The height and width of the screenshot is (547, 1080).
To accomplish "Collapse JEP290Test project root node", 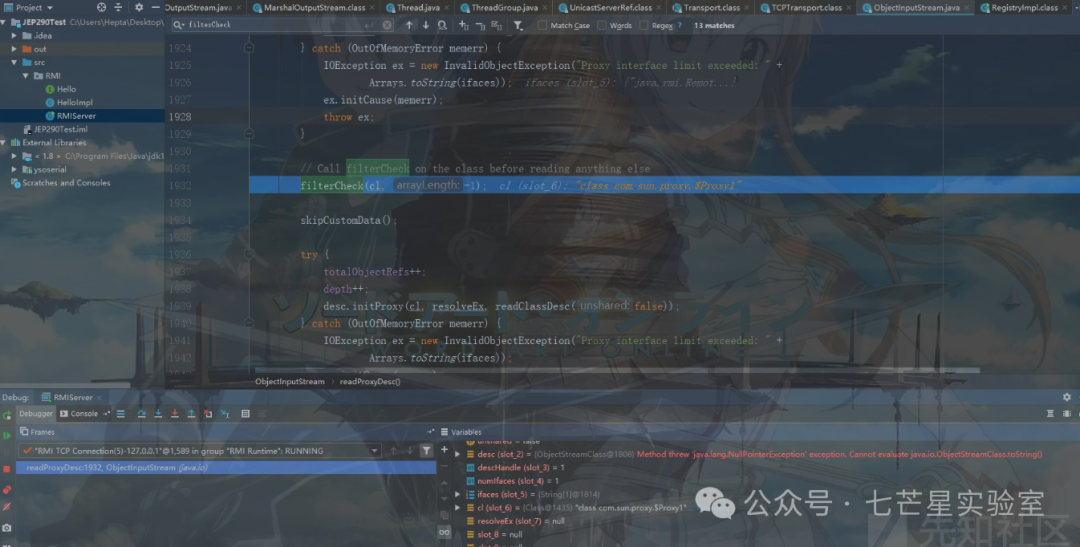I will click(x=4, y=22).
